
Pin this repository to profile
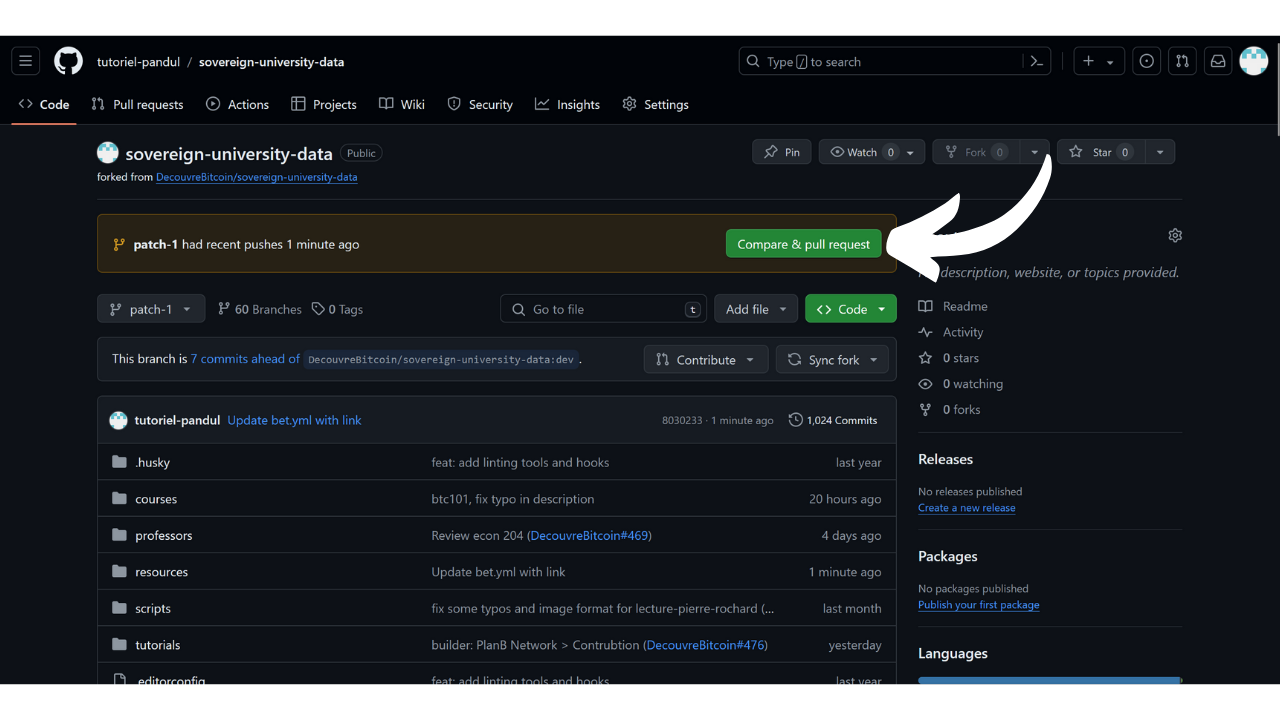[781, 152]
